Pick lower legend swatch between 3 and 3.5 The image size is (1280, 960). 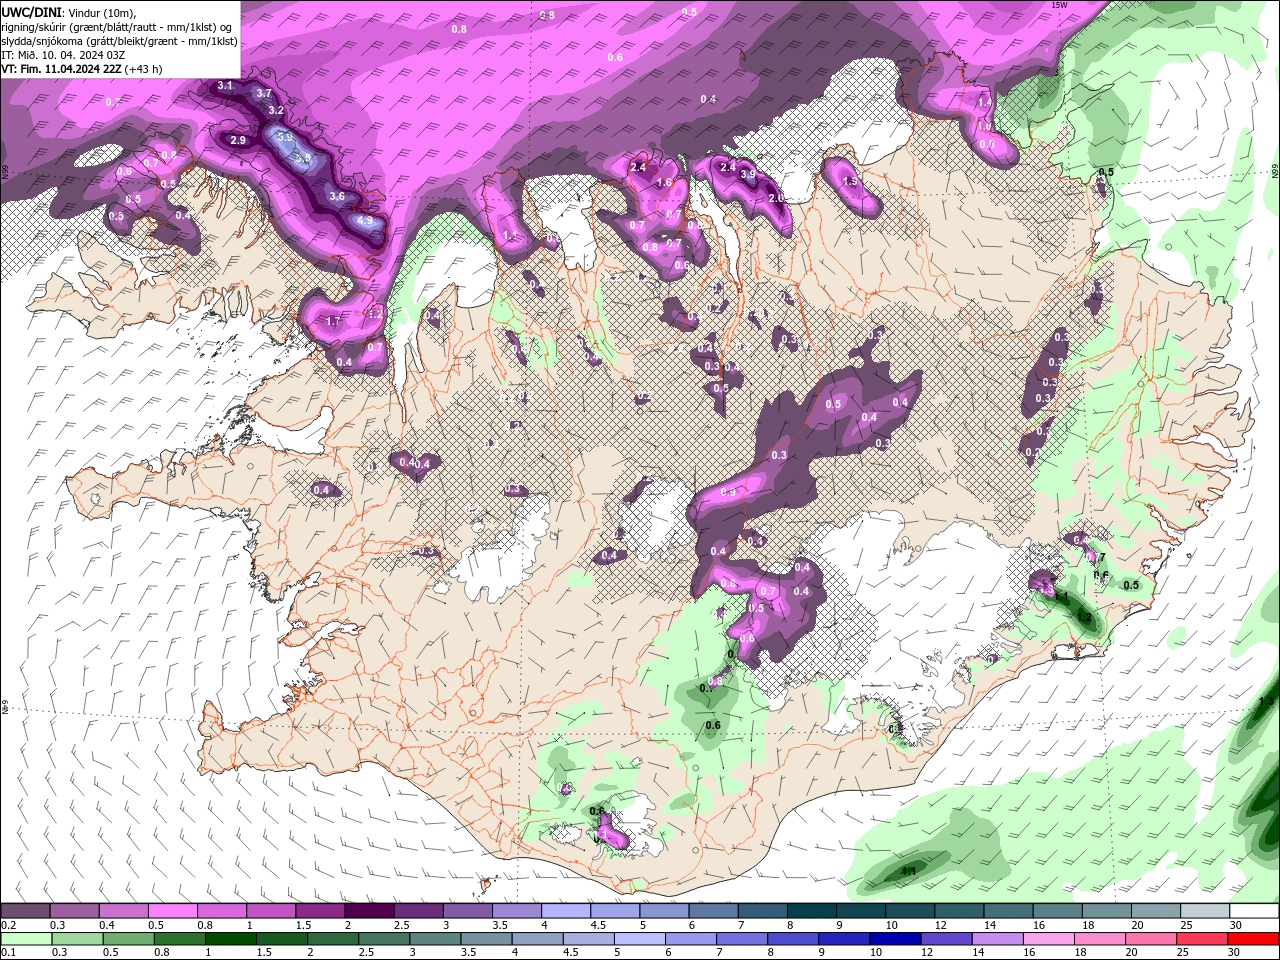tap(434, 939)
